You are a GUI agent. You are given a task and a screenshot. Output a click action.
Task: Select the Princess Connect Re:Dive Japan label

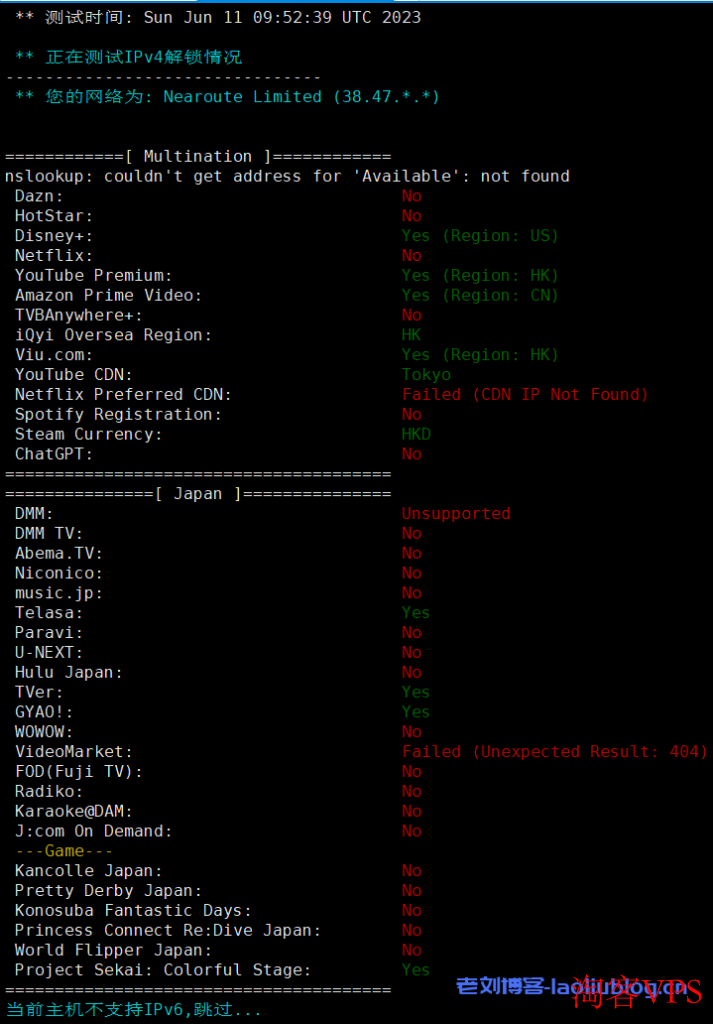[x=168, y=930]
